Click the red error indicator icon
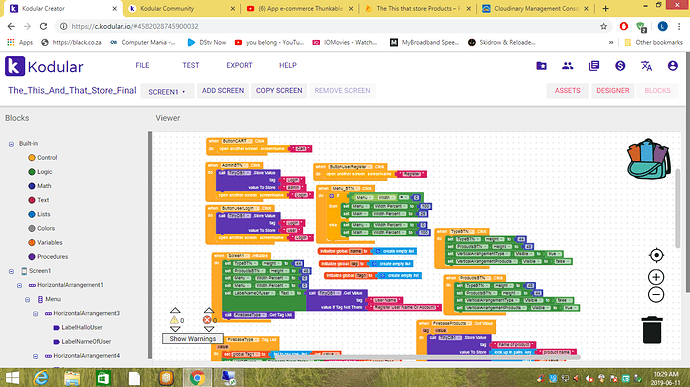 point(207,320)
